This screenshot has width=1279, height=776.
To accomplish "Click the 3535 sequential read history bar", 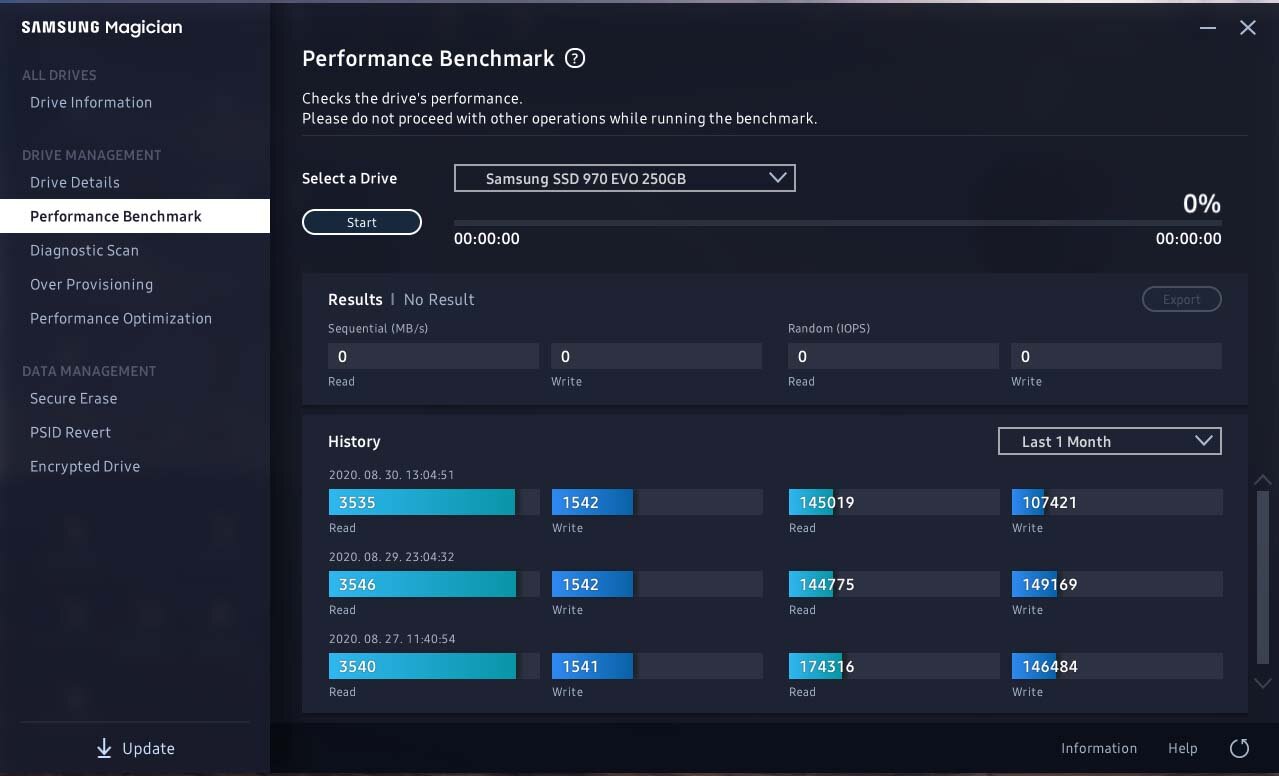I will (433, 502).
